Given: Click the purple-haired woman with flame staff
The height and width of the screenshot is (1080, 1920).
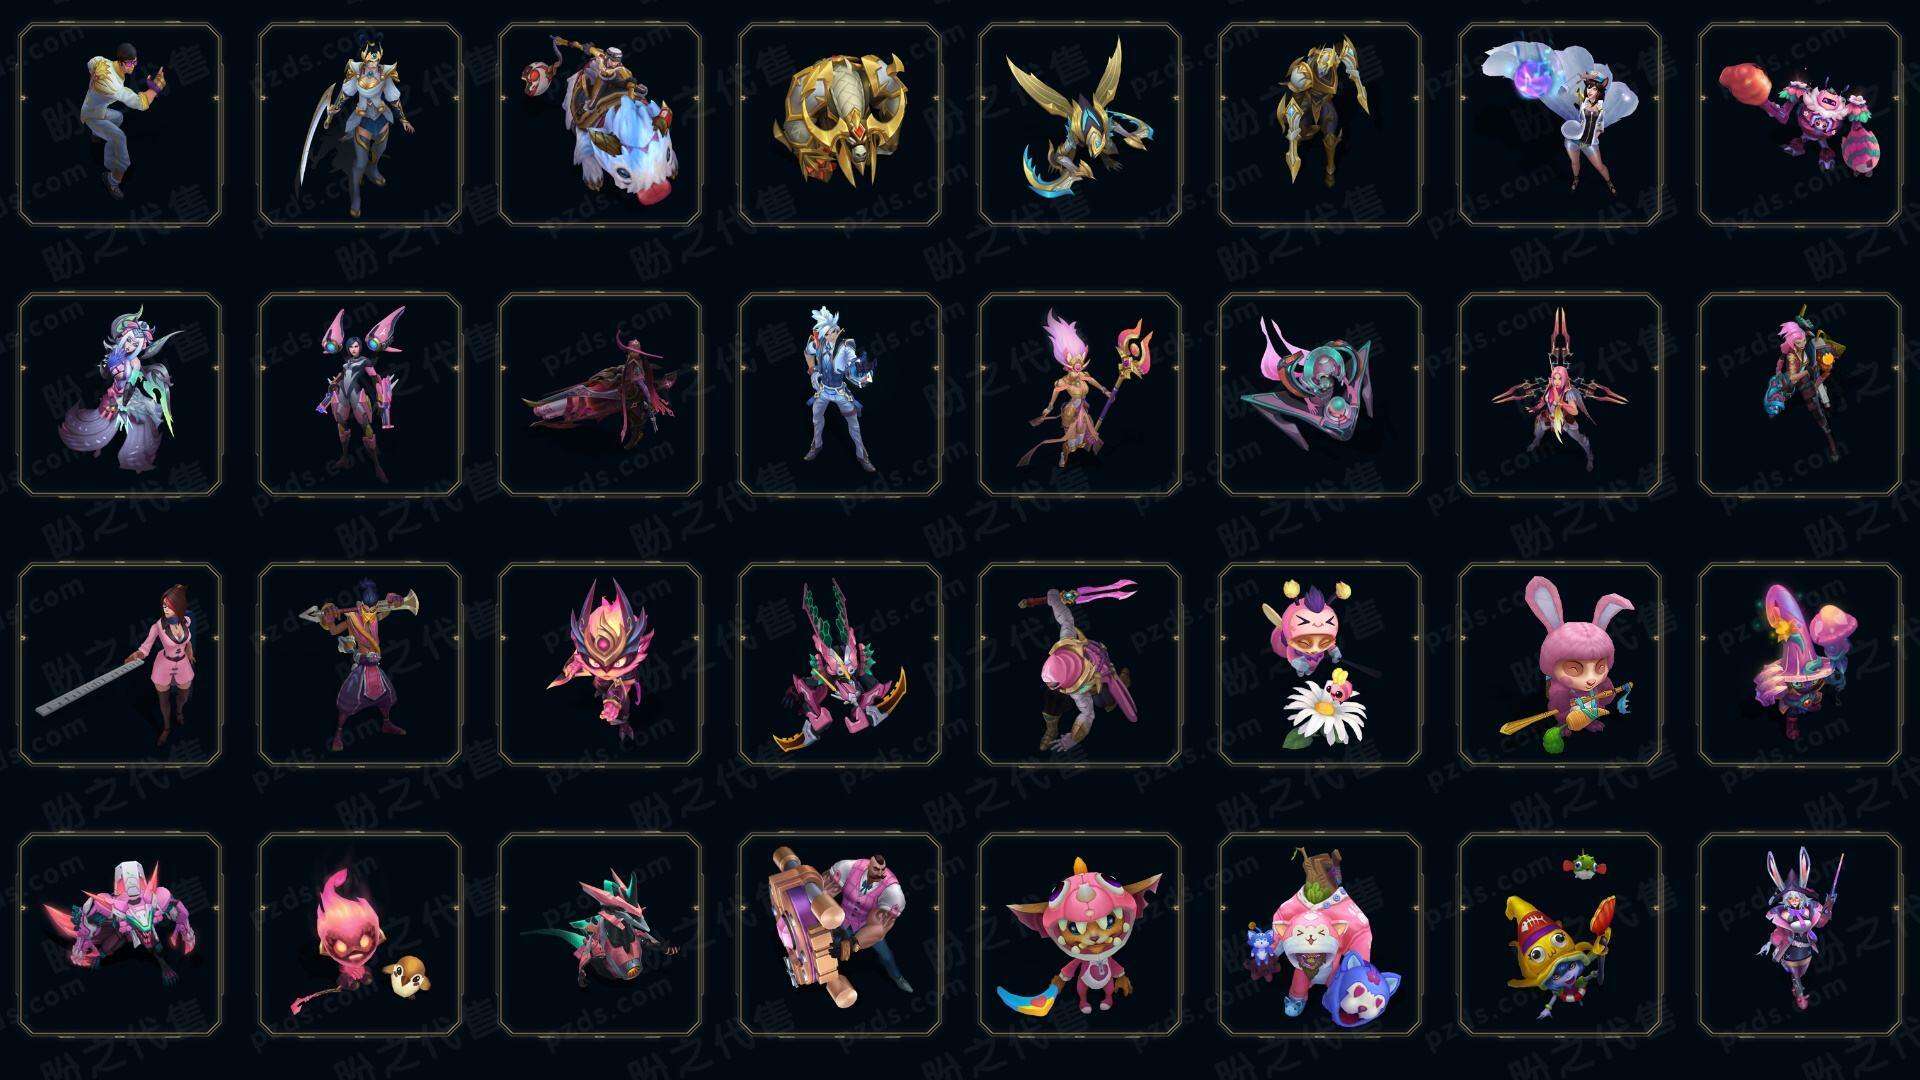Looking at the screenshot, I should pos(1080,395).
